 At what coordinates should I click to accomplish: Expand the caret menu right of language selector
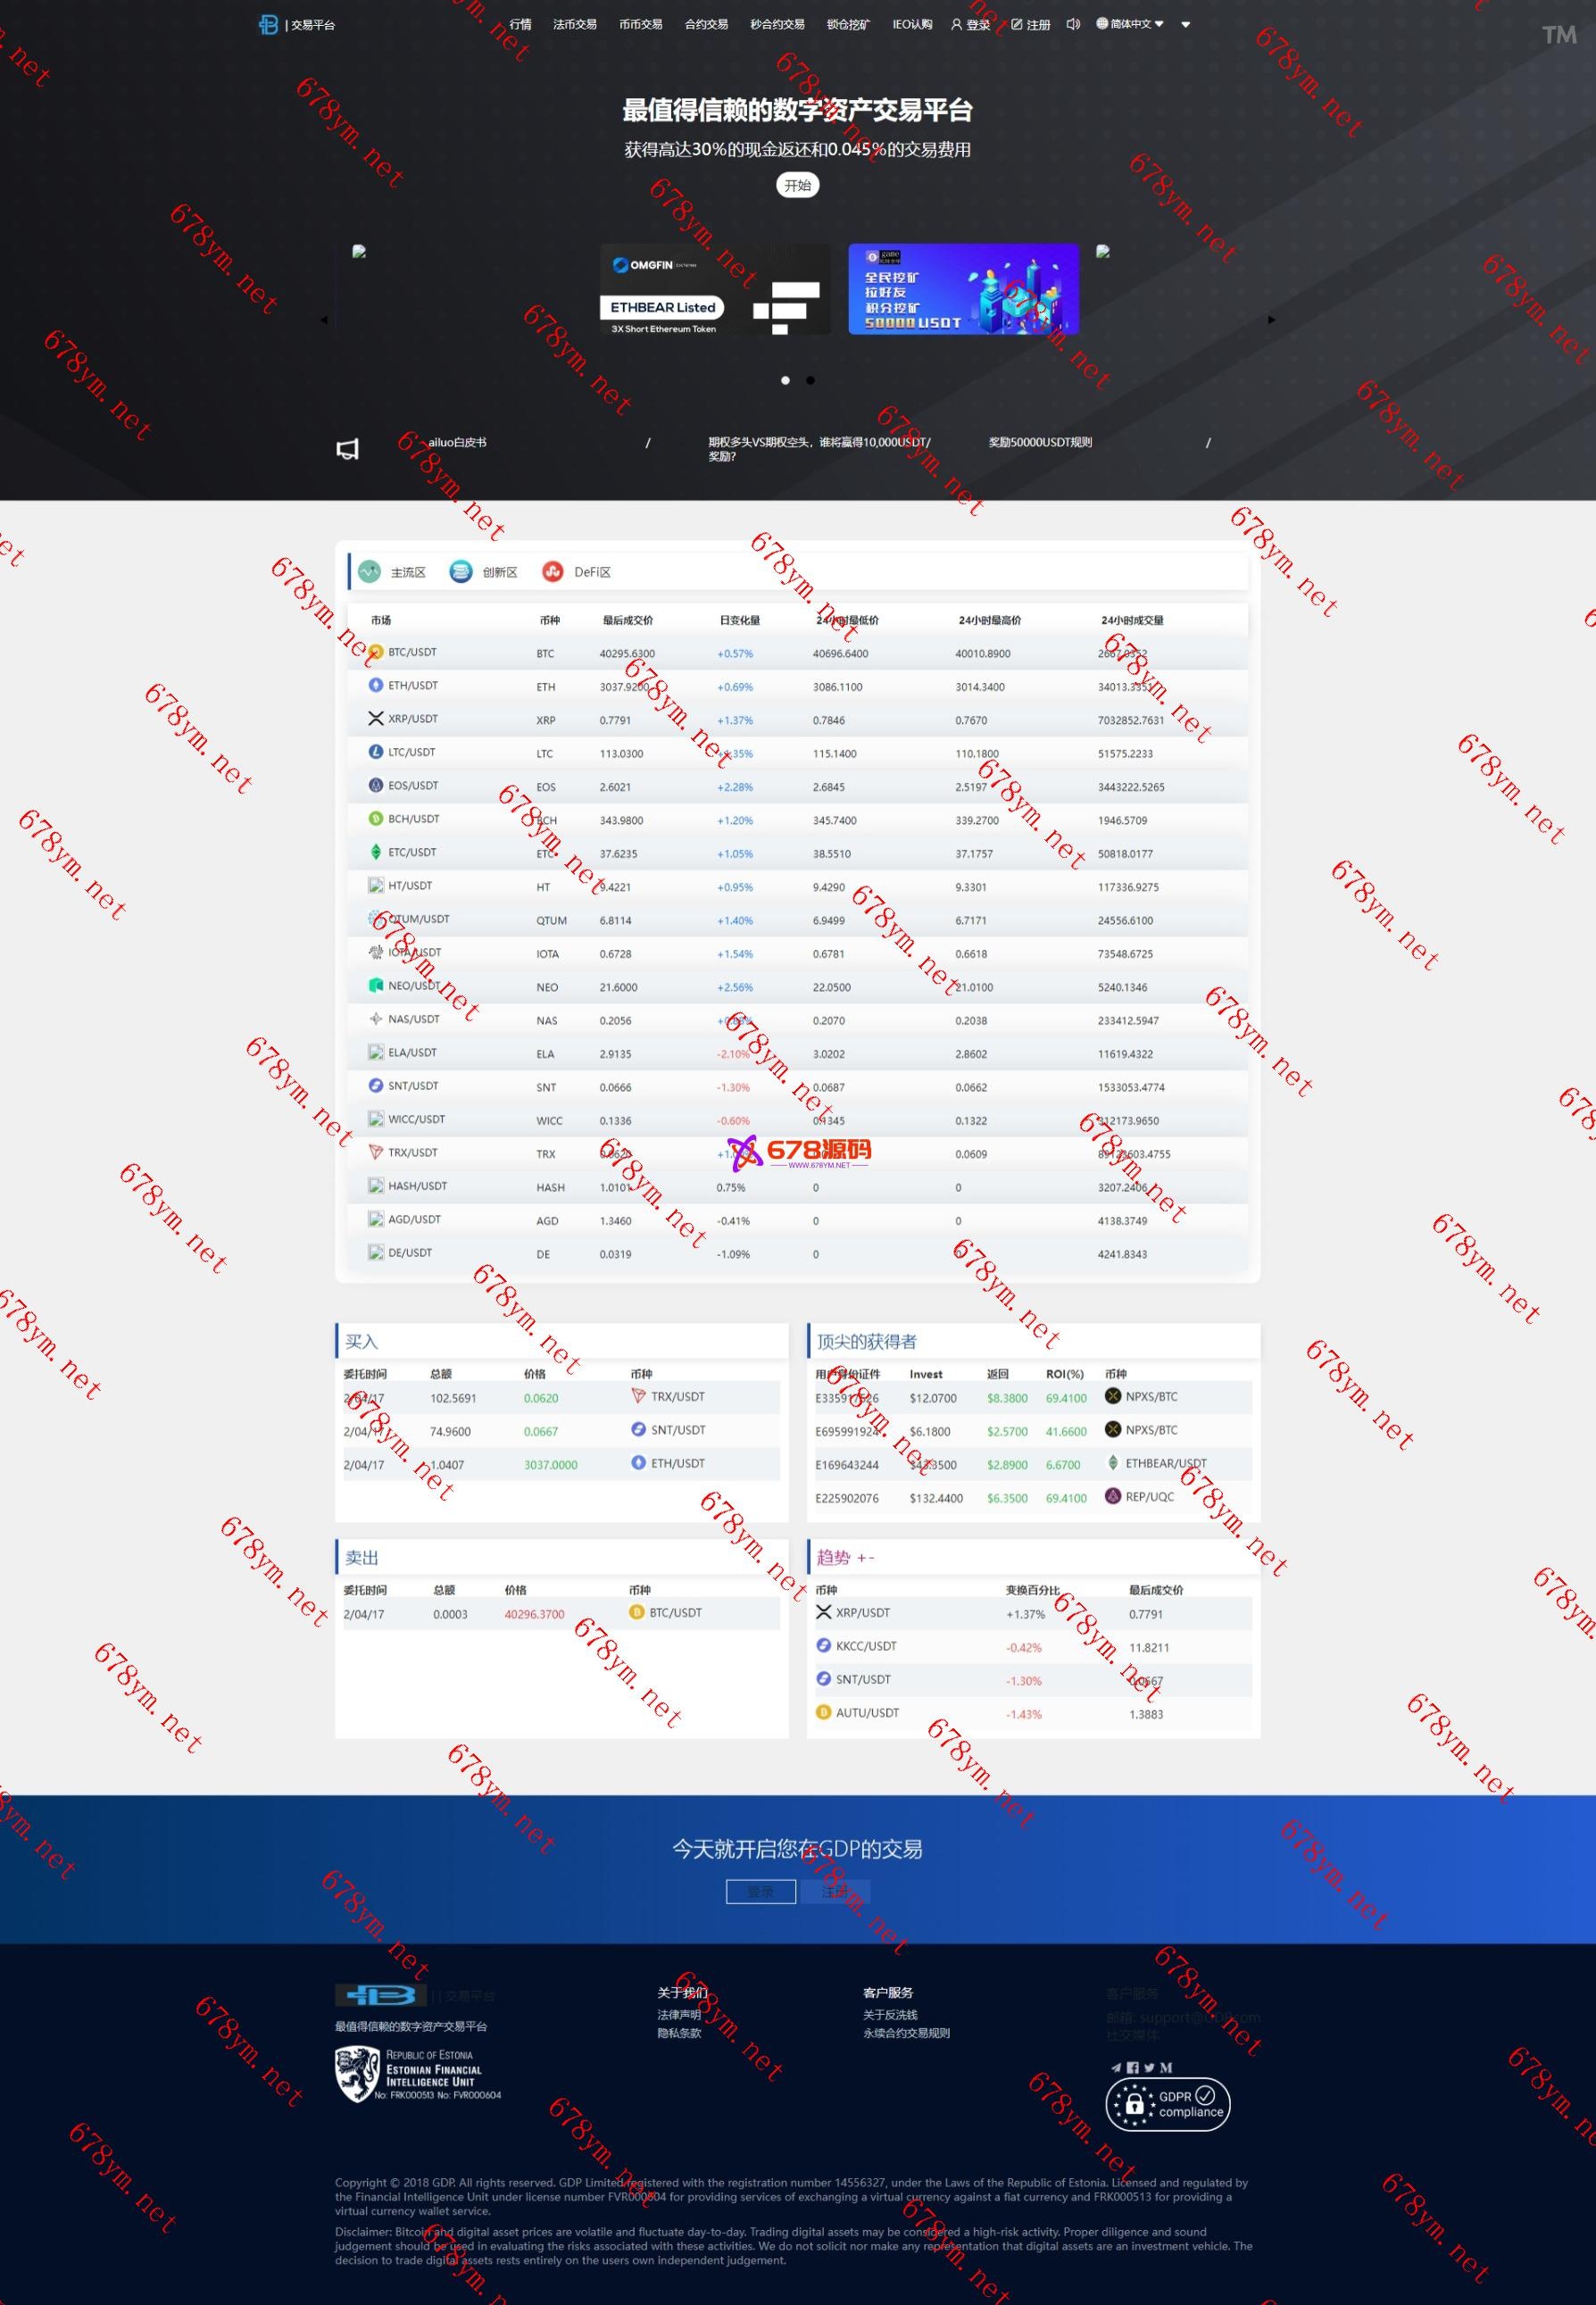pyautogui.click(x=1185, y=25)
